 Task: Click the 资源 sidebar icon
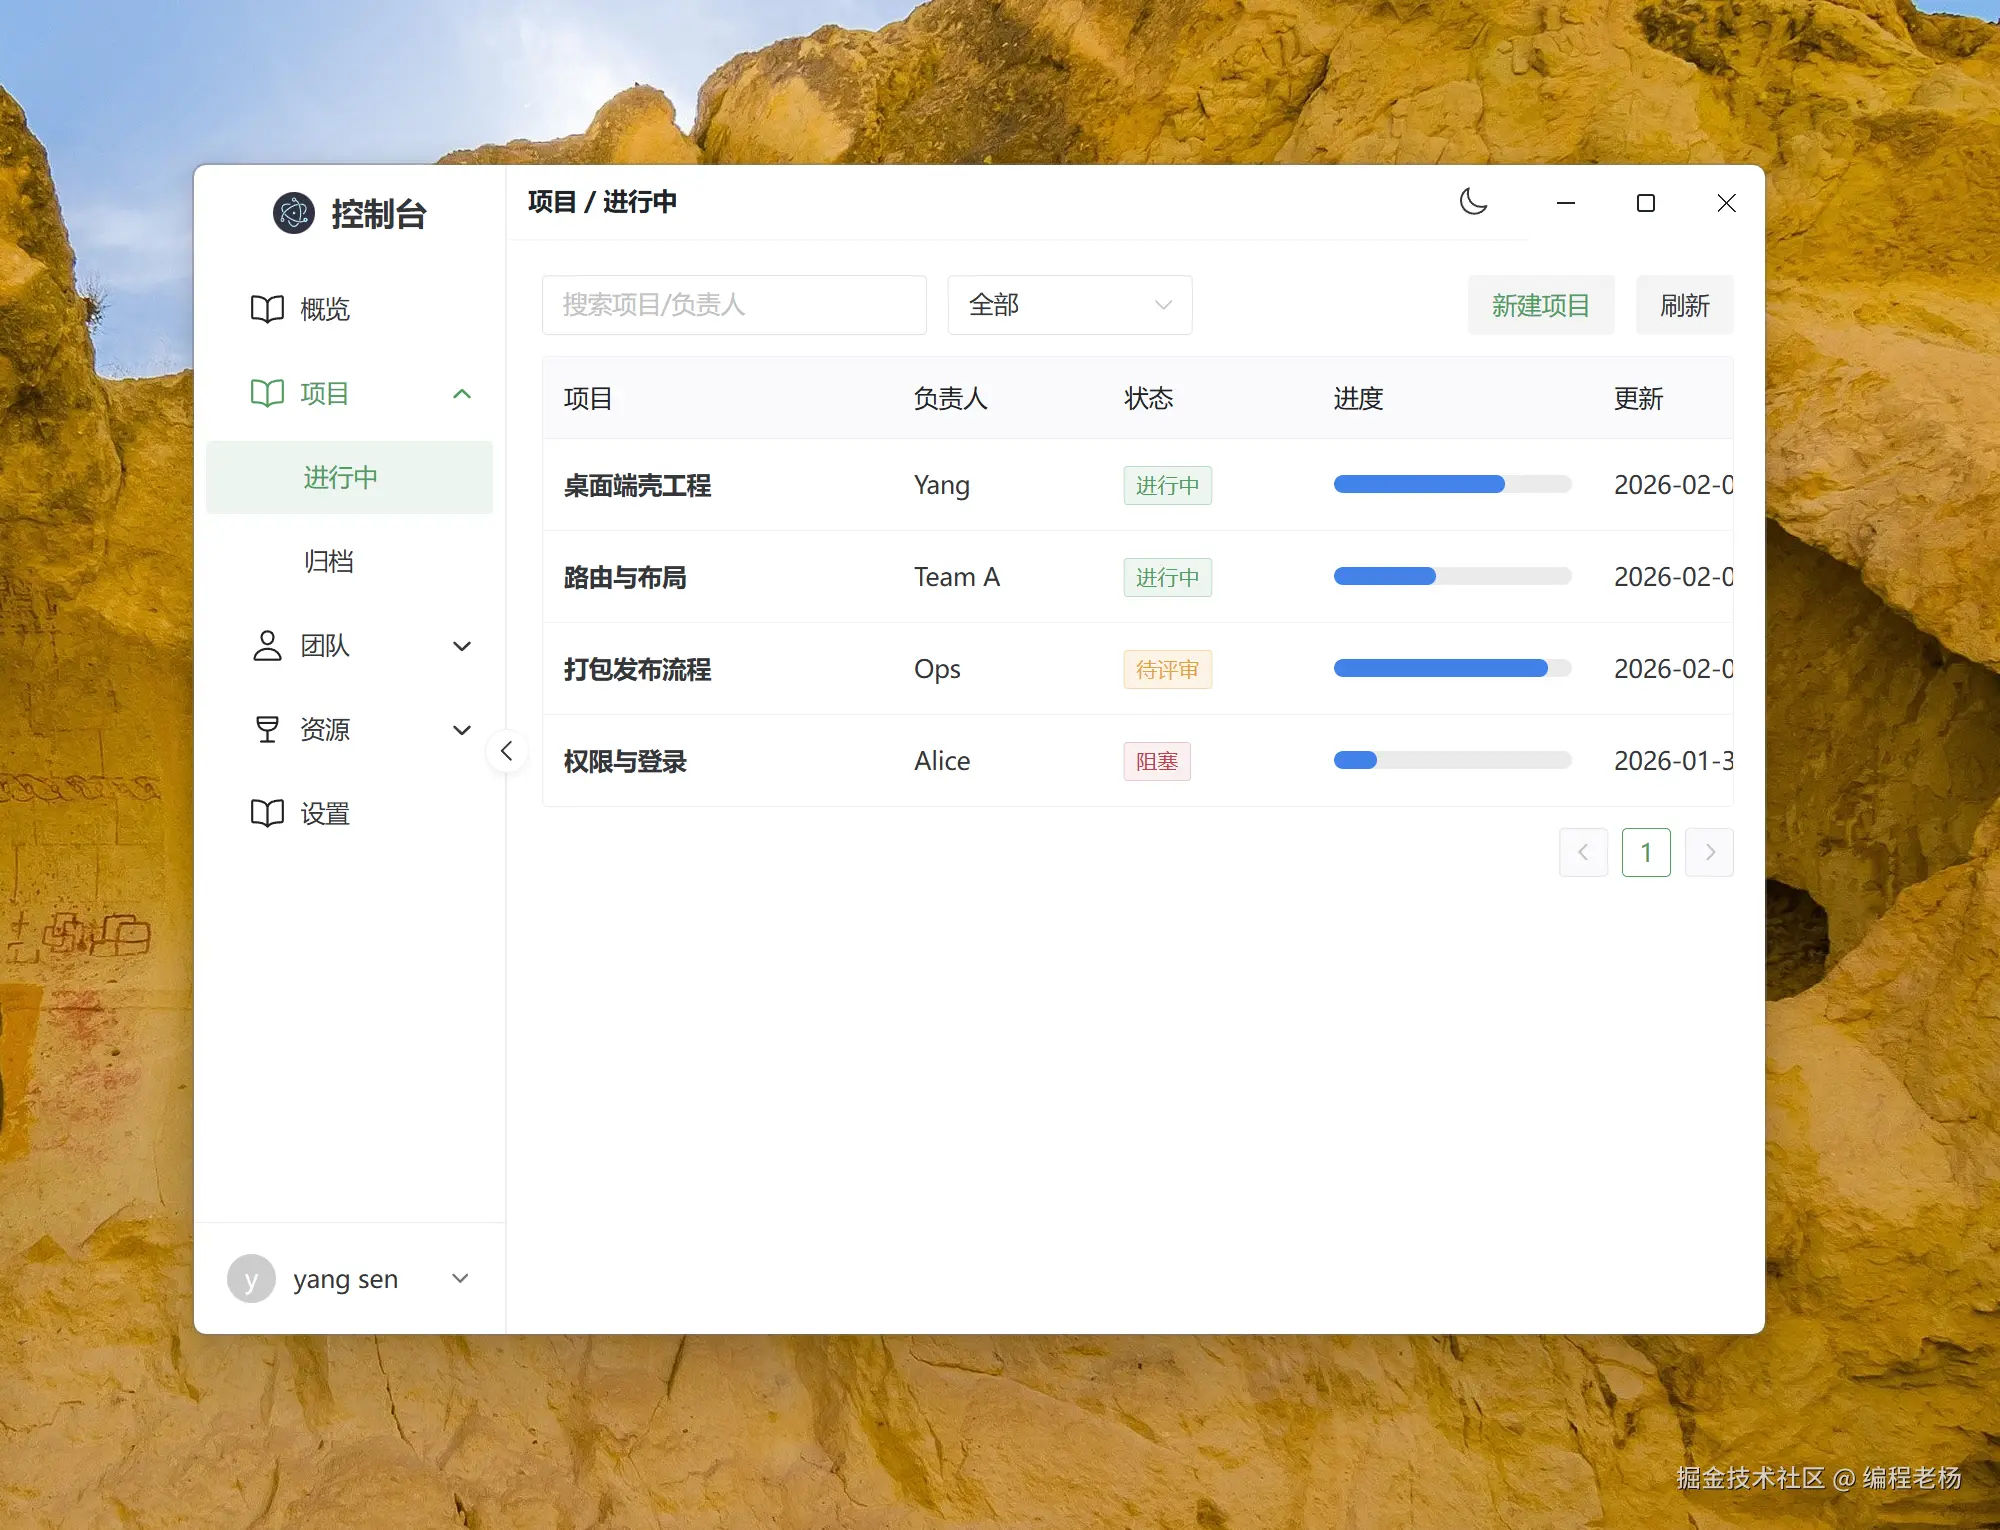(266, 729)
